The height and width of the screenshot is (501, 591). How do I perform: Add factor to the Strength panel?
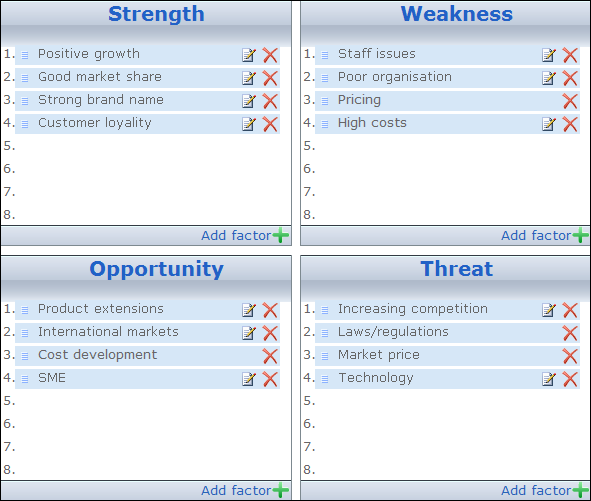click(x=245, y=236)
